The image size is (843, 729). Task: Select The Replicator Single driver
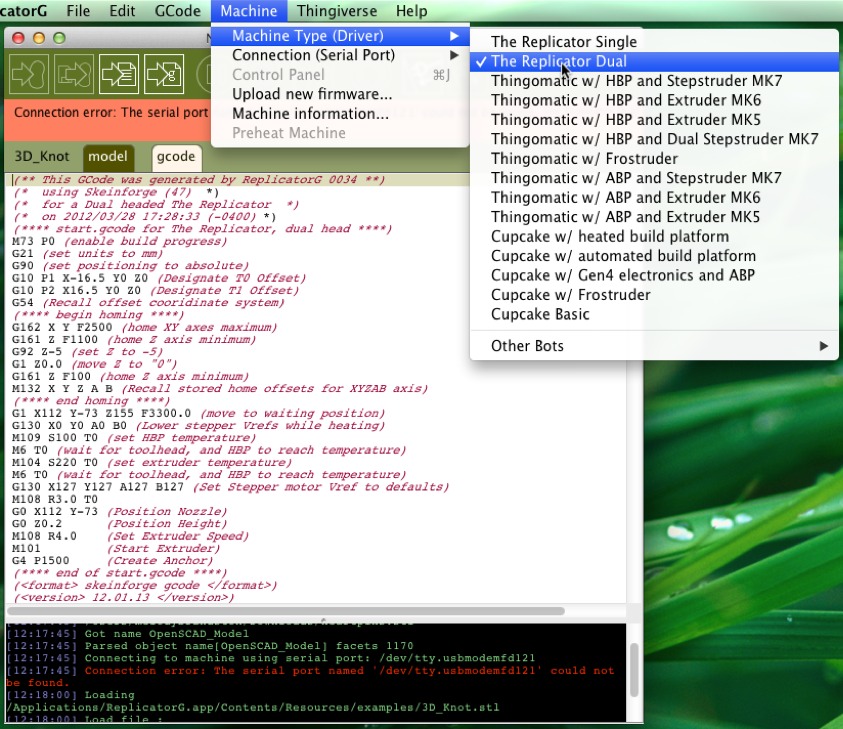click(654, 42)
